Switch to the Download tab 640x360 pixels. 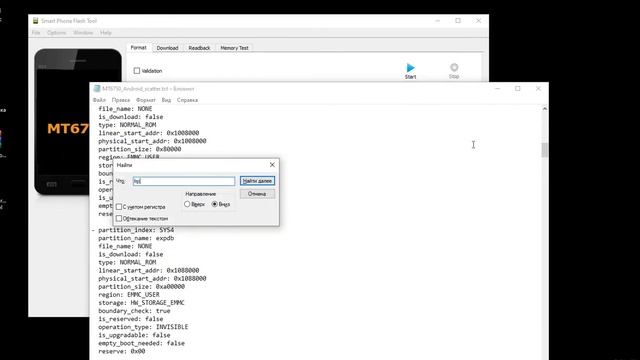pyautogui.click(x=167, y=48)
